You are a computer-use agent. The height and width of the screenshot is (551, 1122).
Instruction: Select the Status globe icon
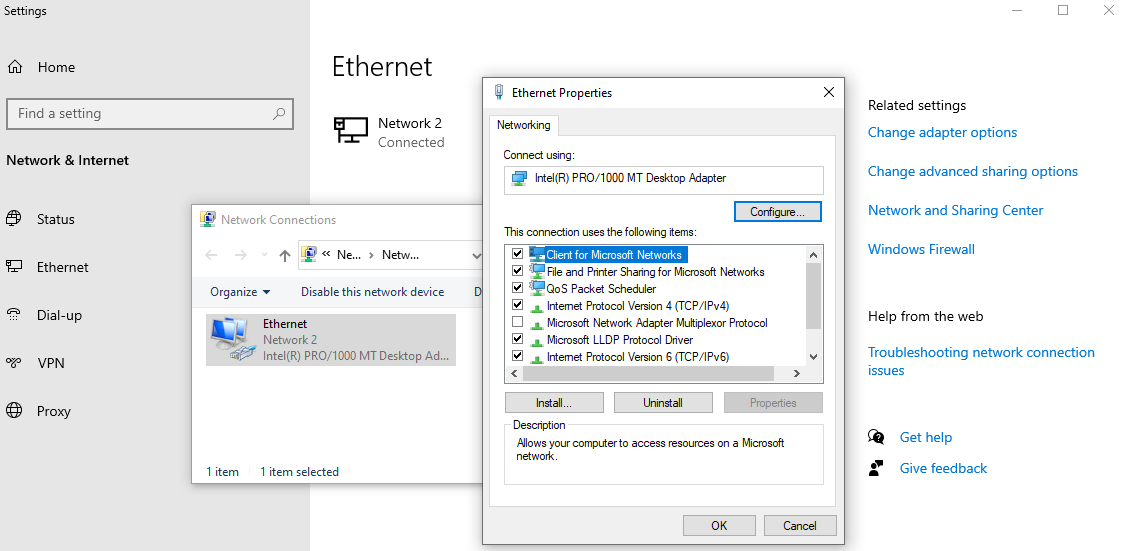[x=15, y=219]
